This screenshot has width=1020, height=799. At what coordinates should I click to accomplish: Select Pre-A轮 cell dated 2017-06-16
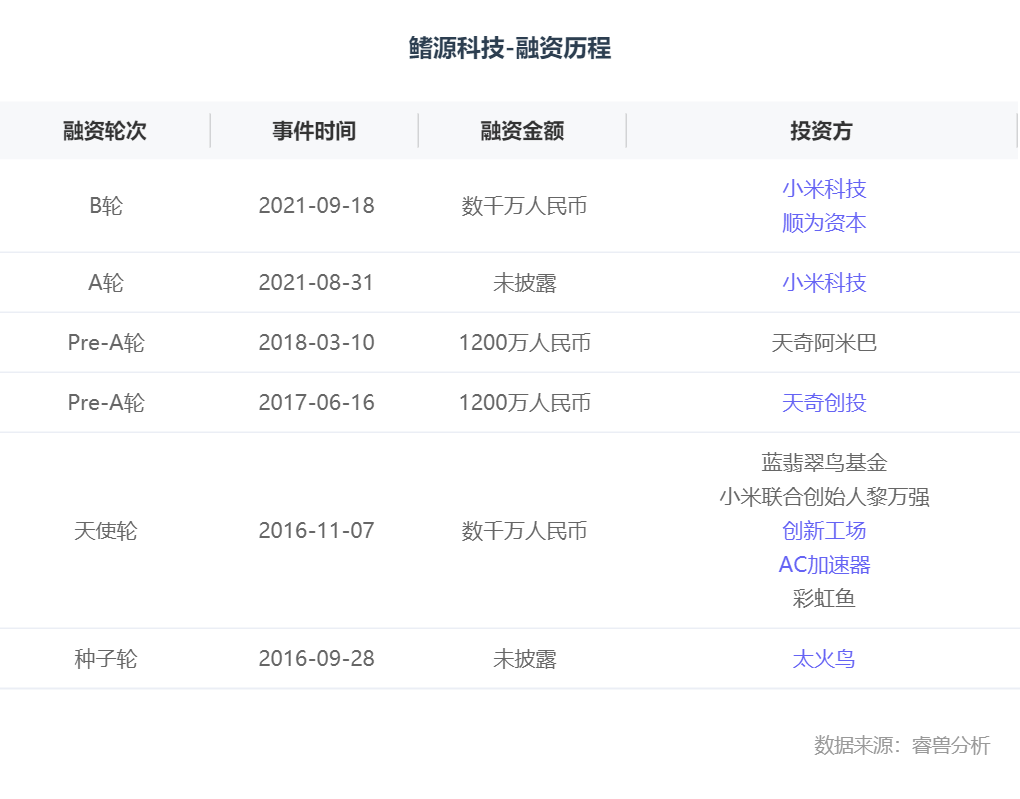(x=105, y=403)
